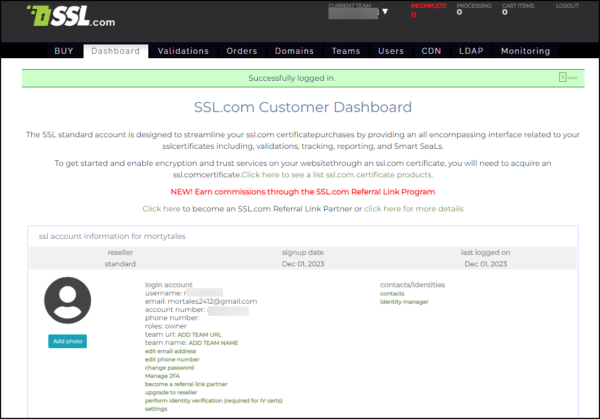The image size is (600, 419).
Task: Click the 'last logged on' column label
Action: point(485,253)
